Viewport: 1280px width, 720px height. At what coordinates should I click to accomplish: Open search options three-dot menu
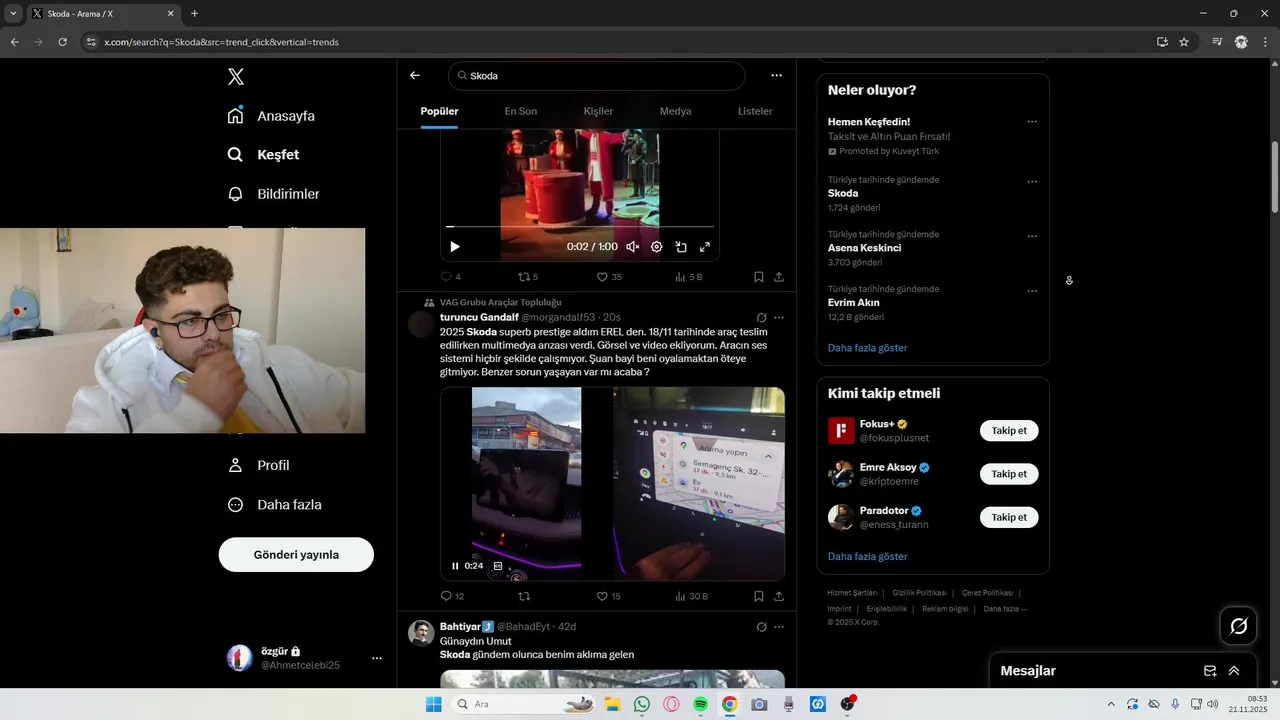[x=776, y=75]
